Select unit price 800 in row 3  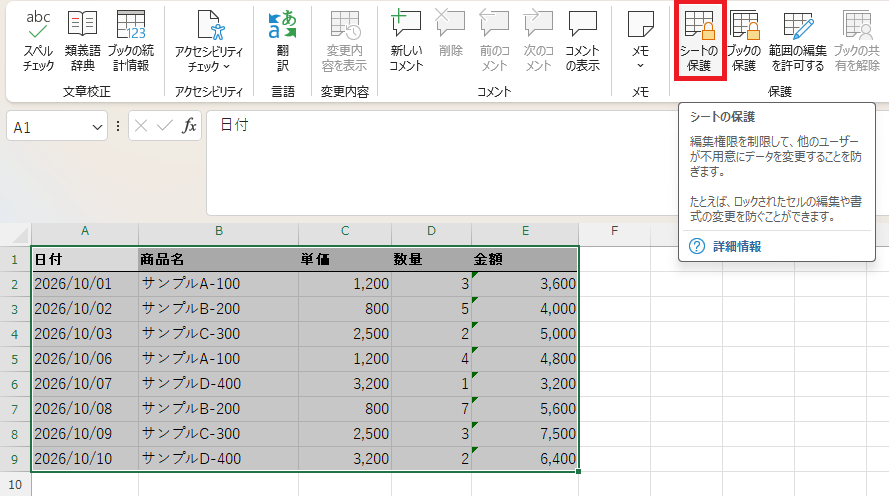pyautogui.click(x=345, y=309)
